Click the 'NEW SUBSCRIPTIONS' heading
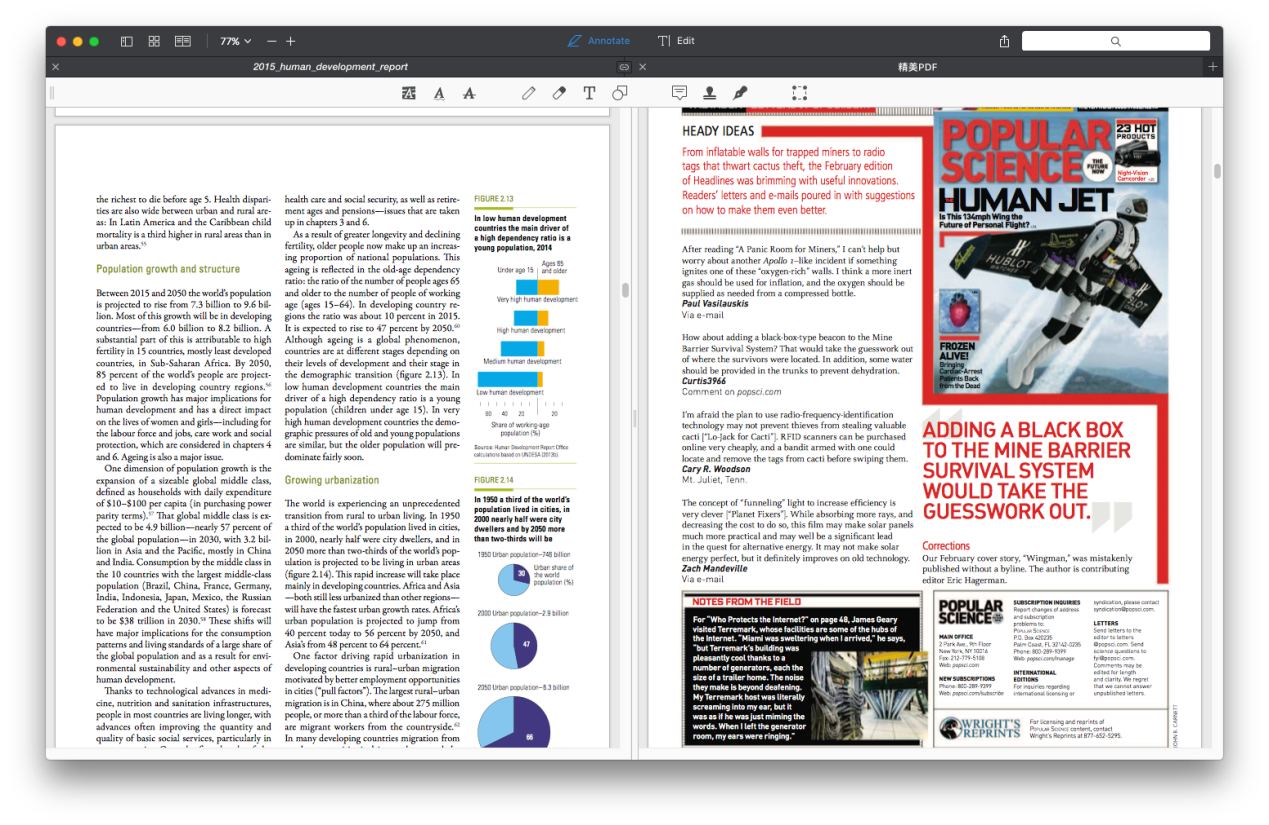The width and height of the screenshot is (1269, 825). tap(966, 679)
